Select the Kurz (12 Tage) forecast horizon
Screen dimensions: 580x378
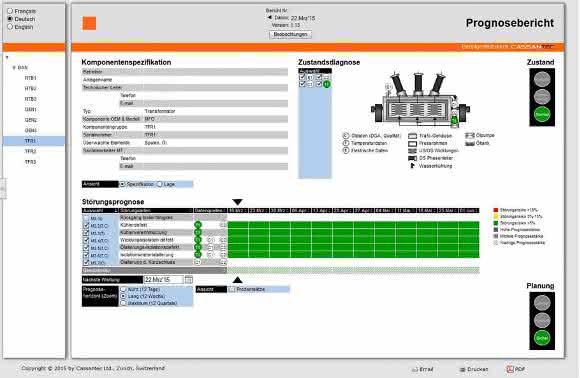(124, 289)
